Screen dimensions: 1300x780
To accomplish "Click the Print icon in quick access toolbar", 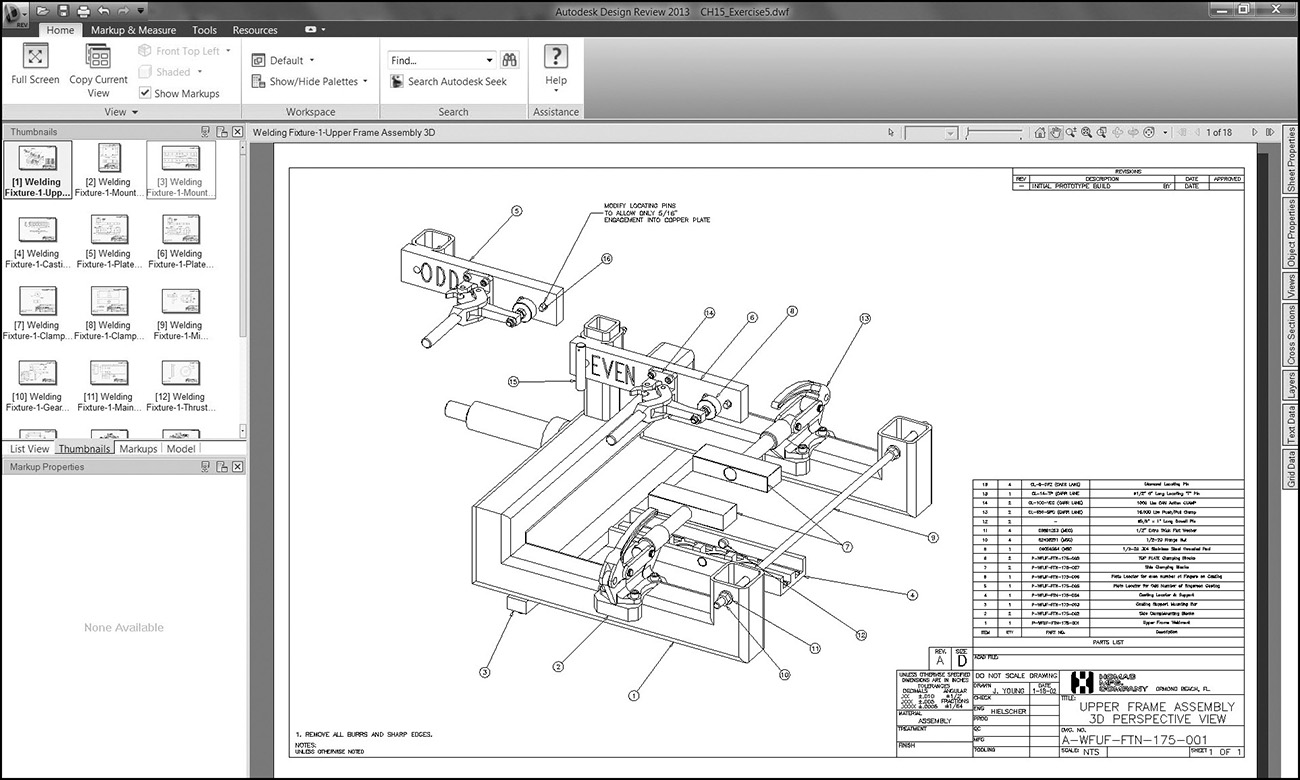I will (82, 10).
